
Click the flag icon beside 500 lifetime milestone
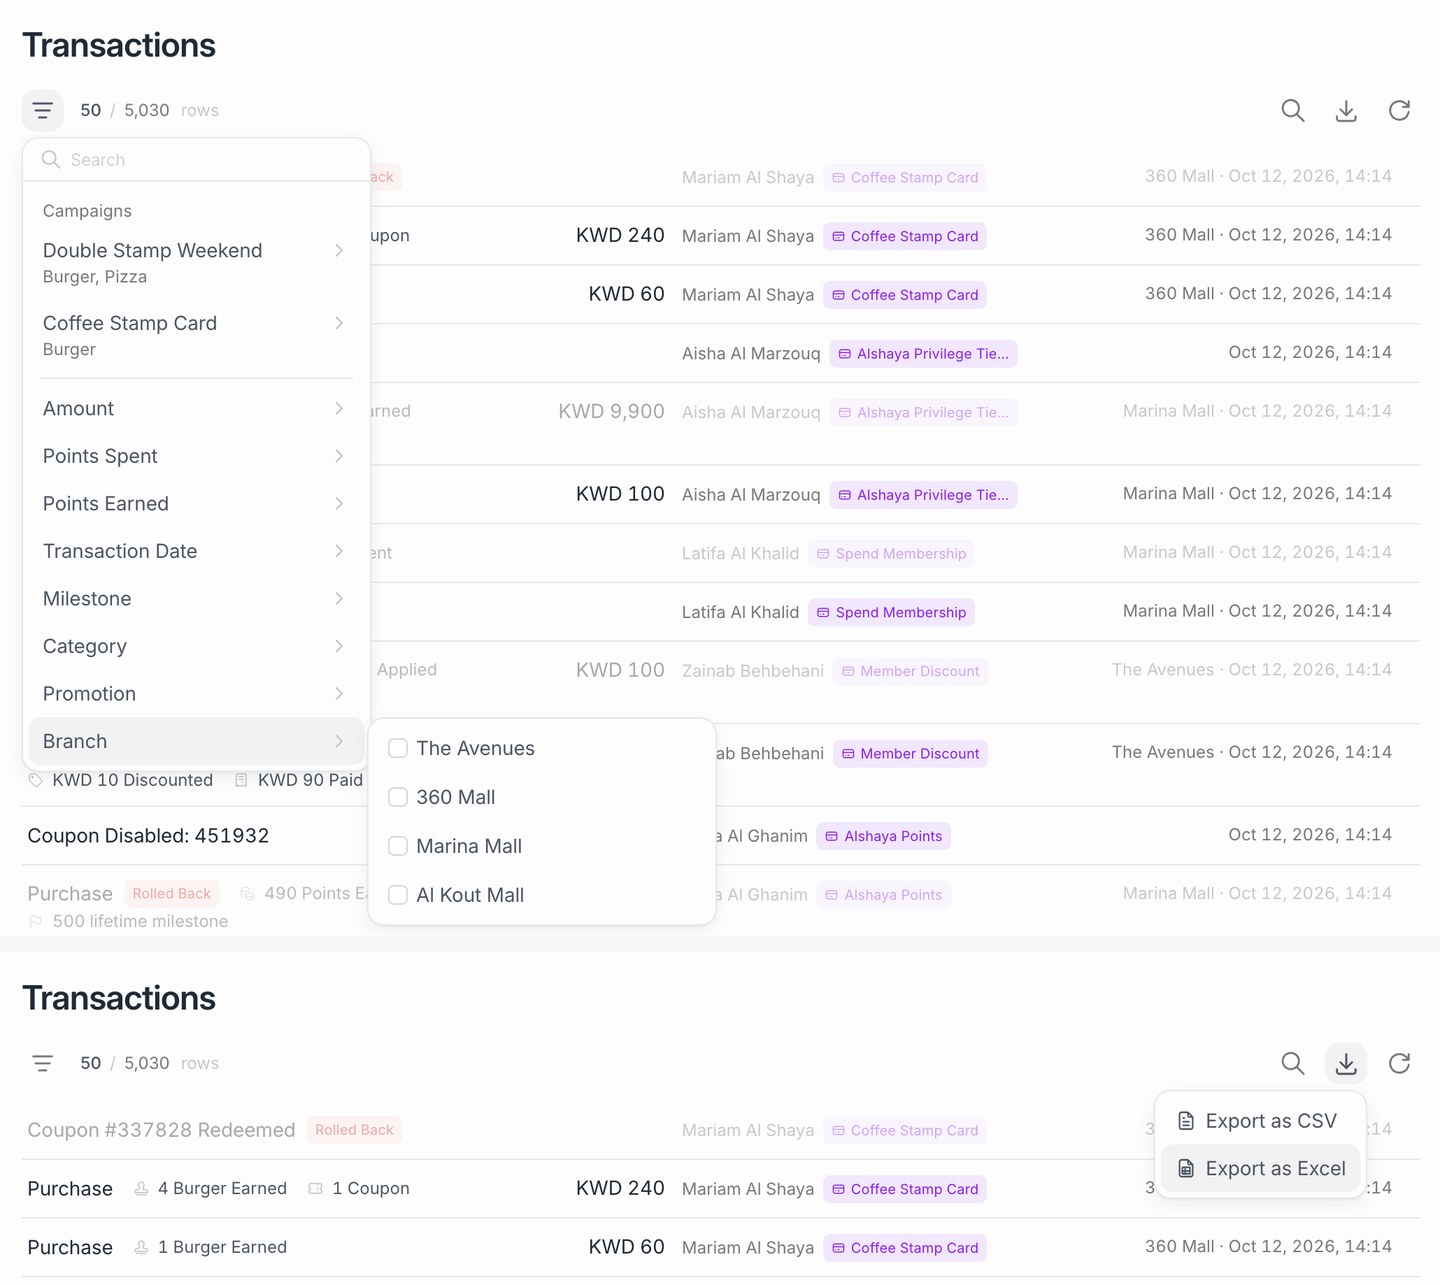point(36,921)
